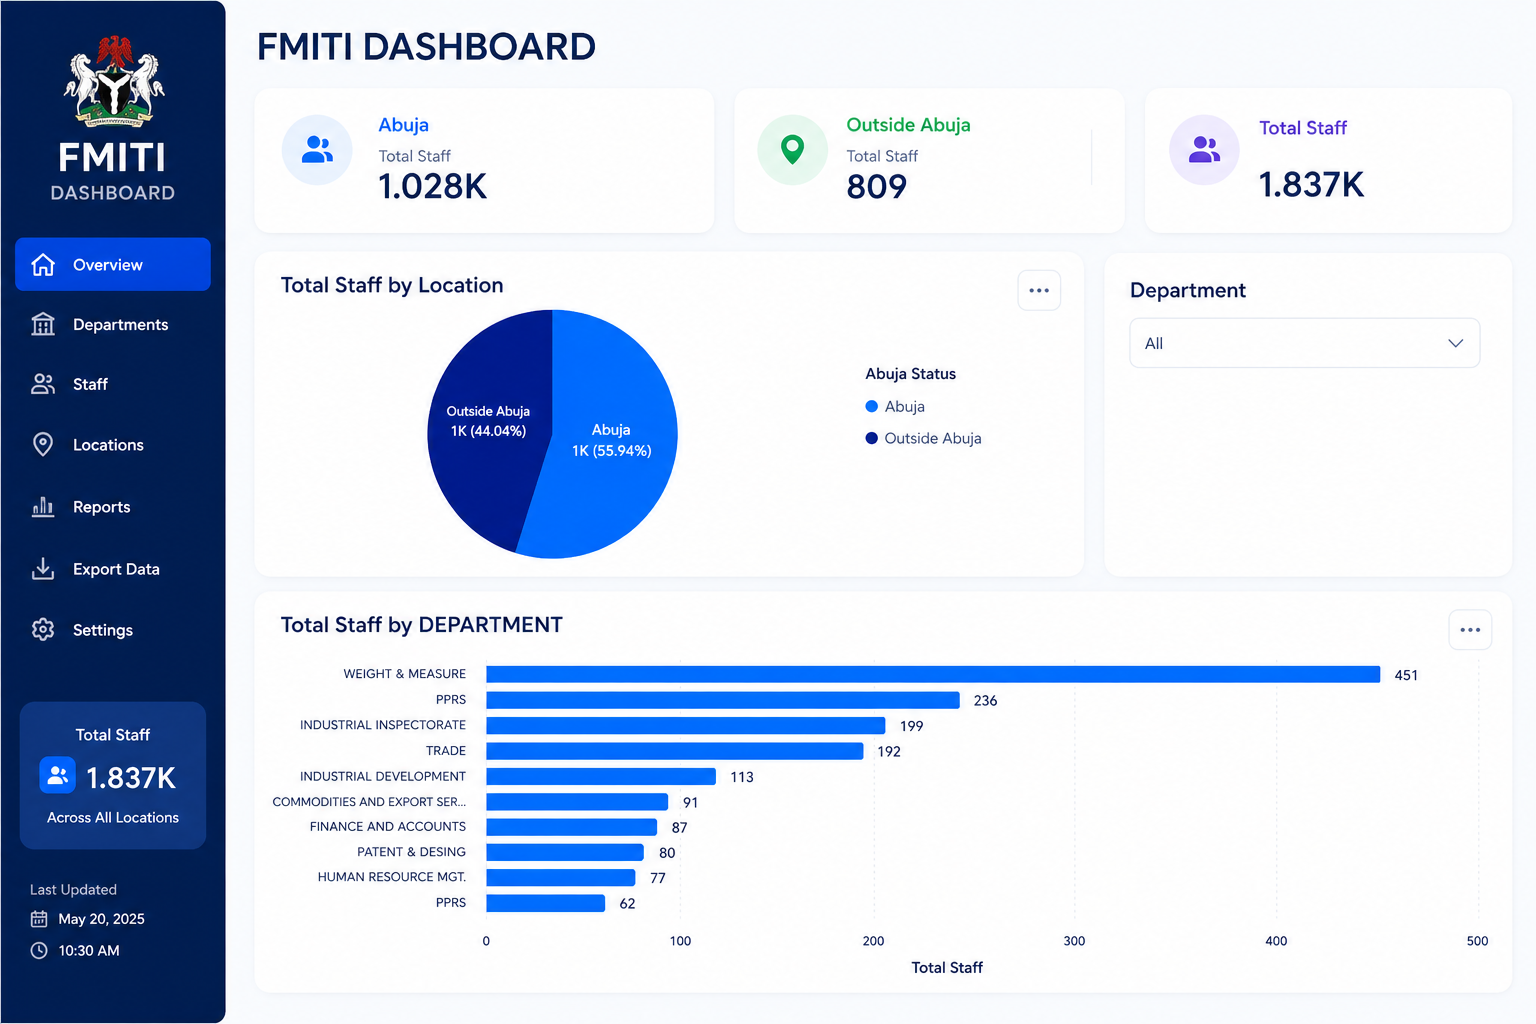Click the 451 bar value label
1536x1024 pixels.
click(1406, 675)
